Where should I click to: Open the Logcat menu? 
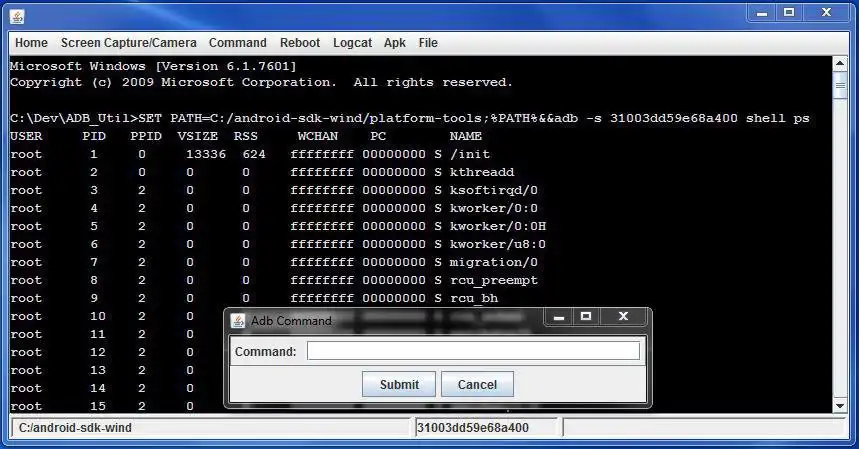pos(352,43)
